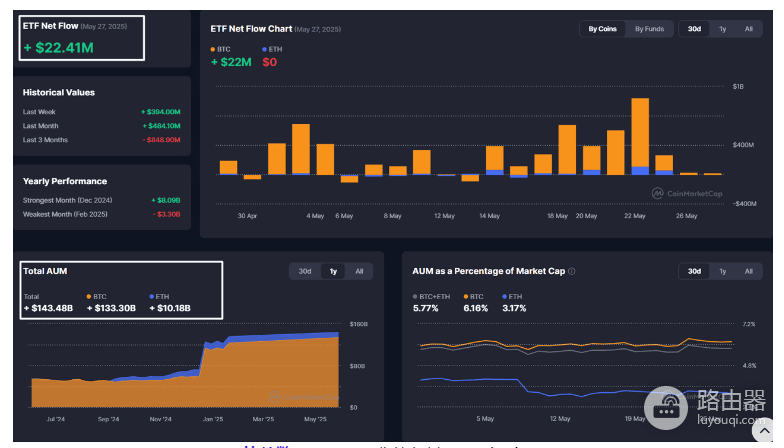Click the blue ETH legend dot in Net Flow chart

pyautogui.click(x=264, y=49)
